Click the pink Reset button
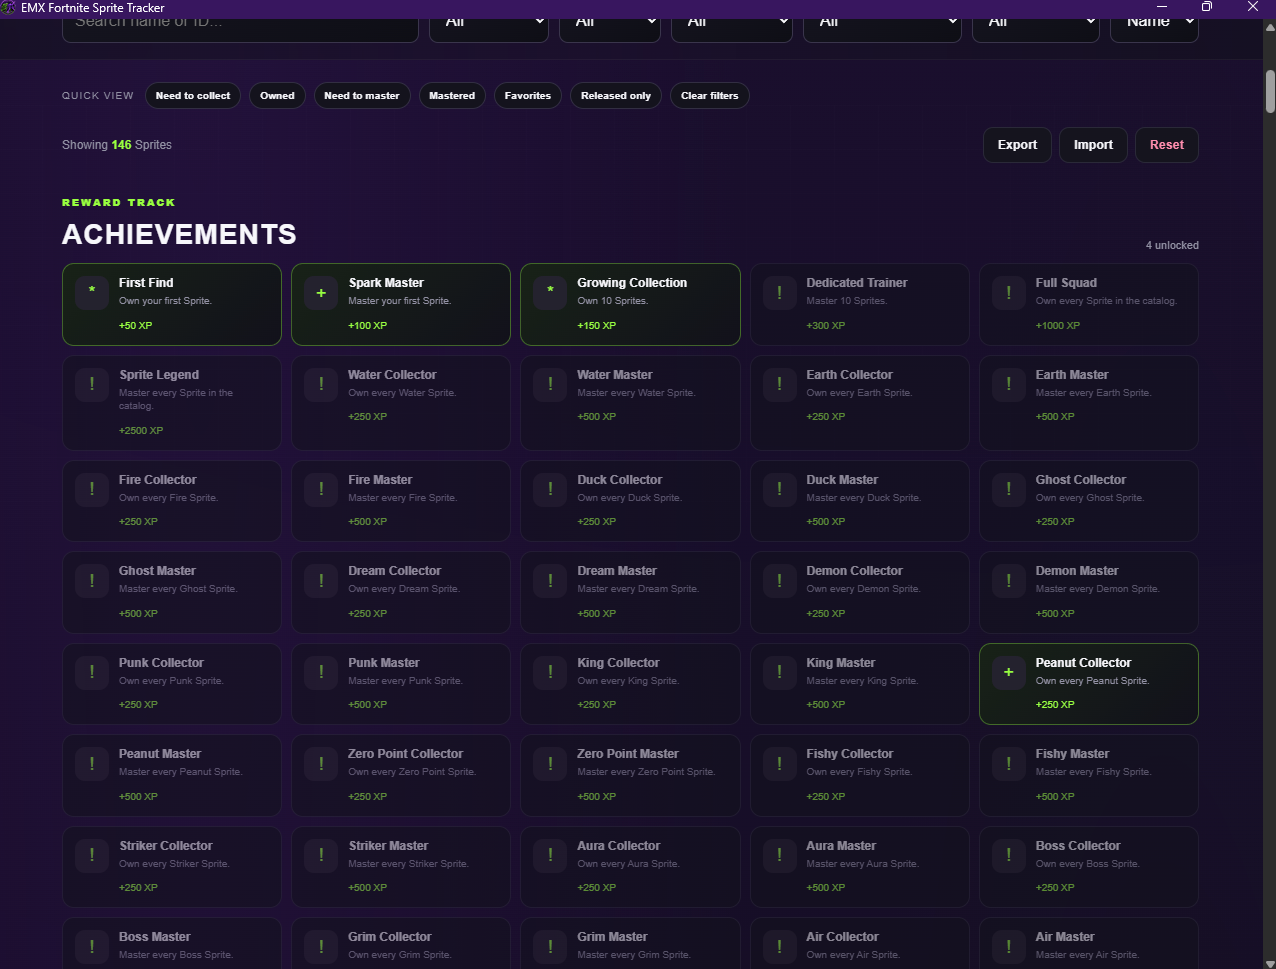 1167,145
